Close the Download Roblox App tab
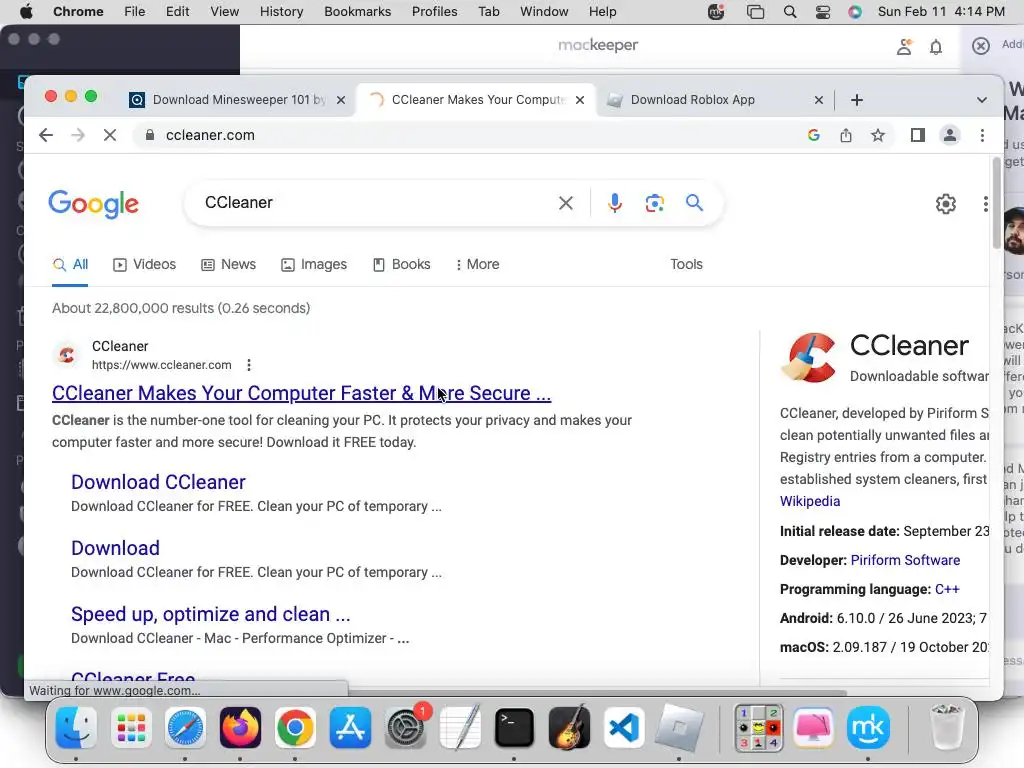The height and width of the screenshot is (768, 1024). point(819,100)
